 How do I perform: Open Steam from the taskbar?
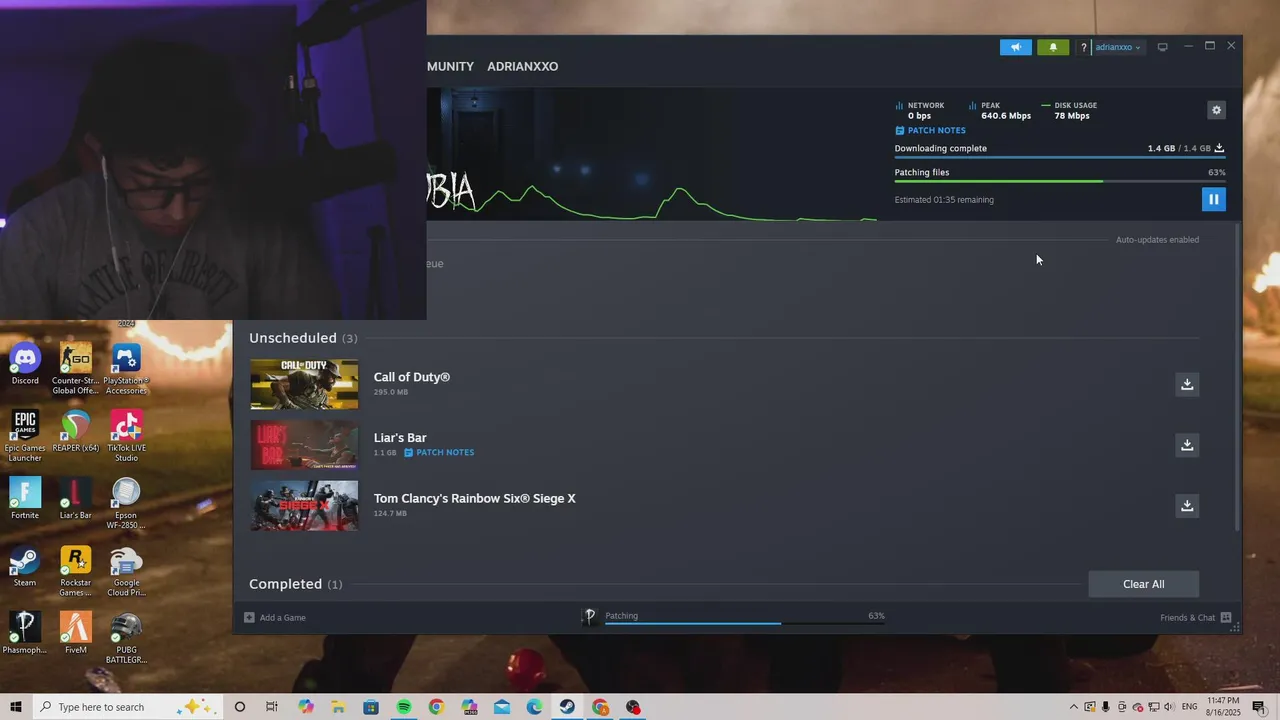pos(567,707)
